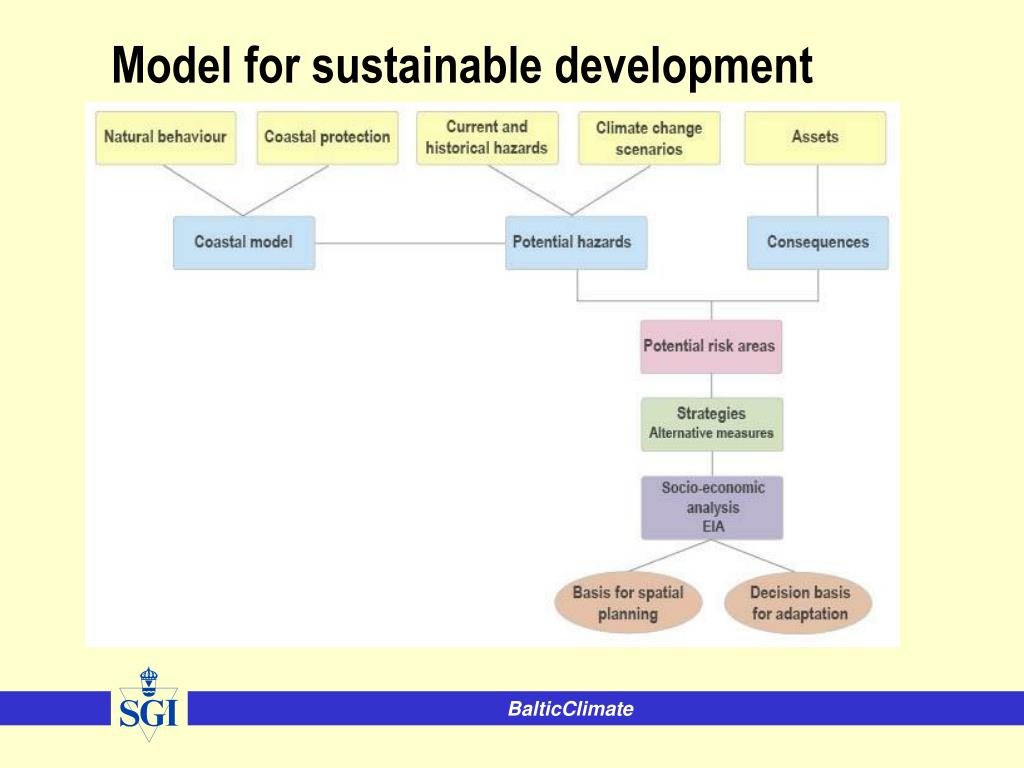Screen dimensions: 1024x768
Task: Click the 'Current and historical hazards' box
Action: point(487,138)
